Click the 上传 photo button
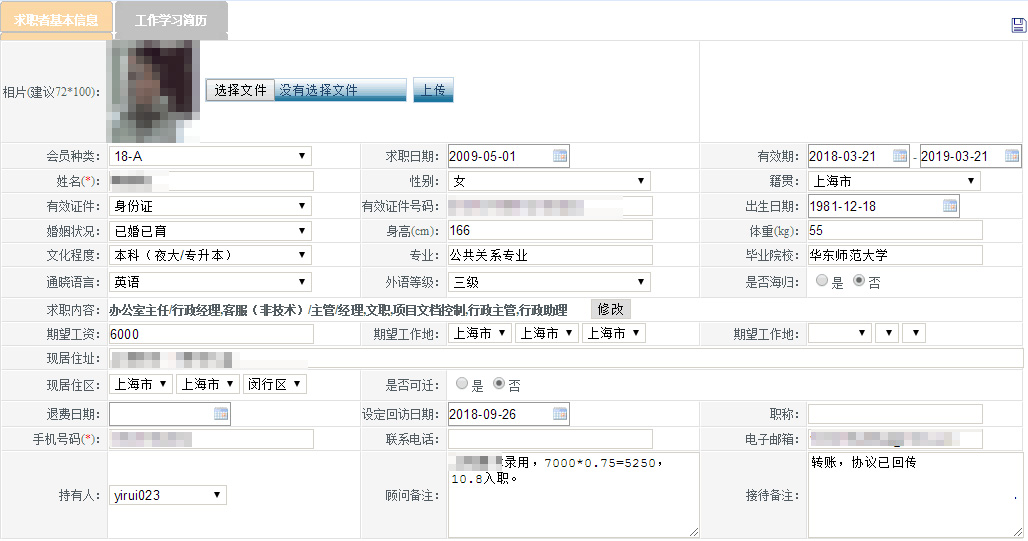 click(433, 90)
